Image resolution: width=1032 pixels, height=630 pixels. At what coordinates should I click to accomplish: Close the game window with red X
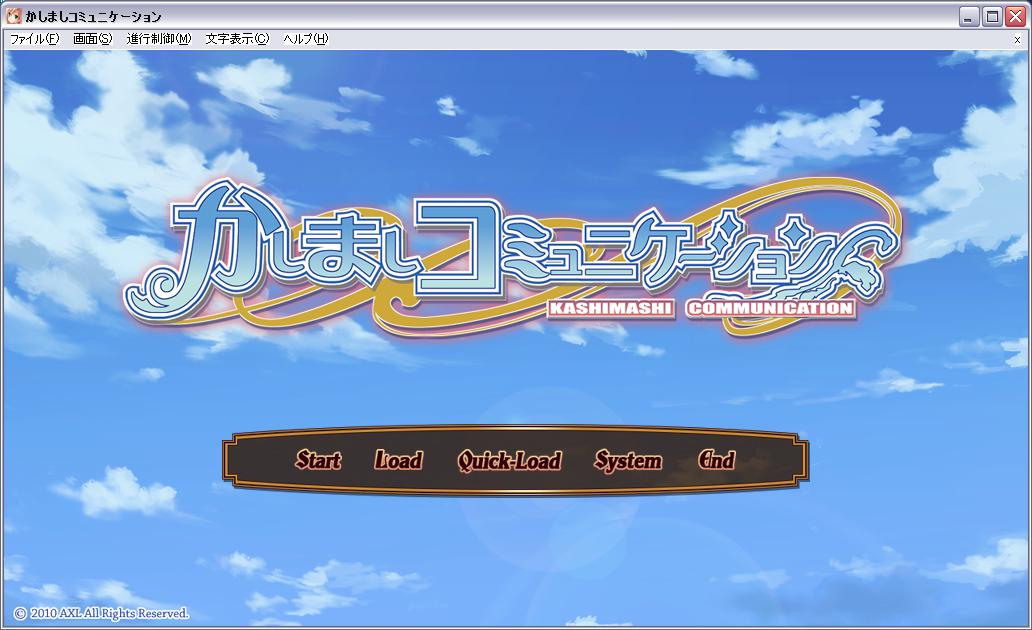pos(1016,16)
